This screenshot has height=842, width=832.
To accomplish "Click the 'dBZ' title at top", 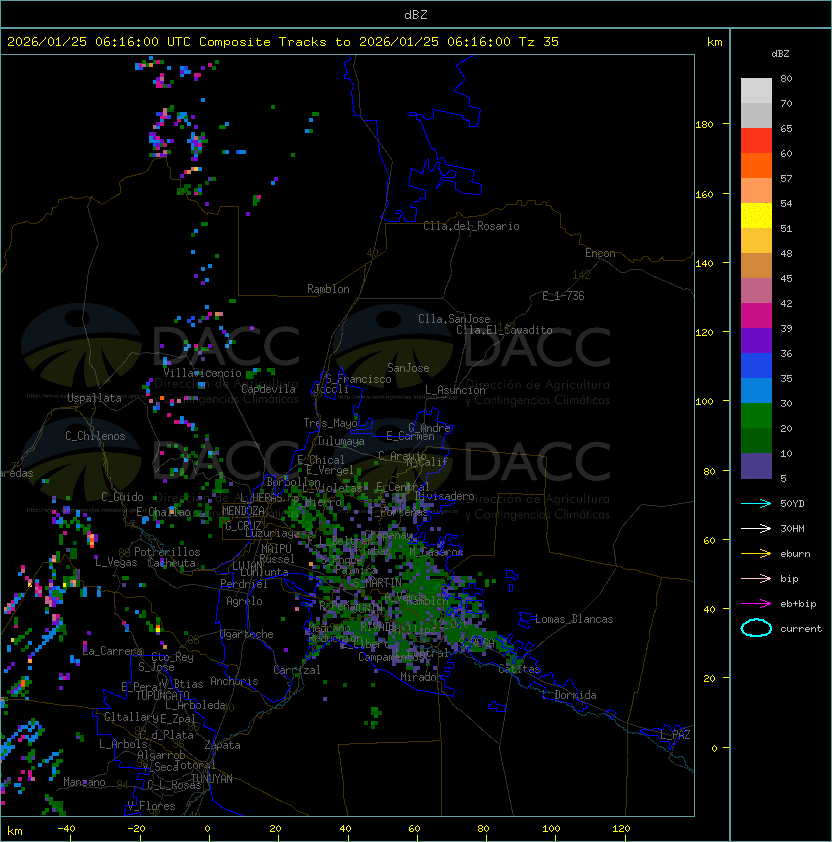I will click(416, 15).
